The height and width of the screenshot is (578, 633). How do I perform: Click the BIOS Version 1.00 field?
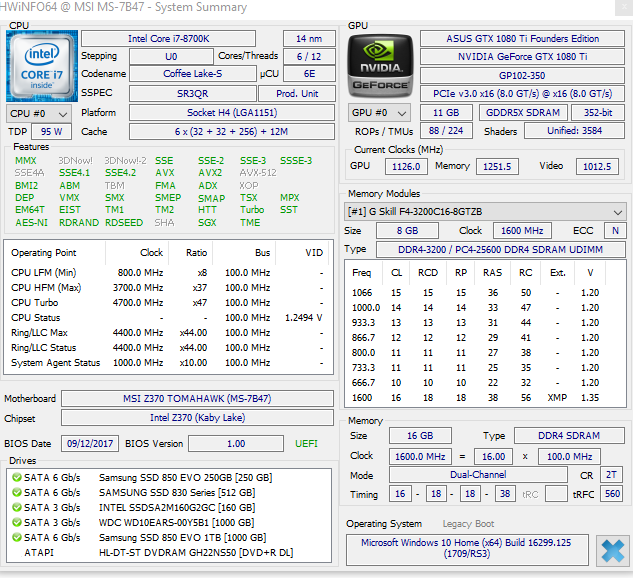click(236, 444)
